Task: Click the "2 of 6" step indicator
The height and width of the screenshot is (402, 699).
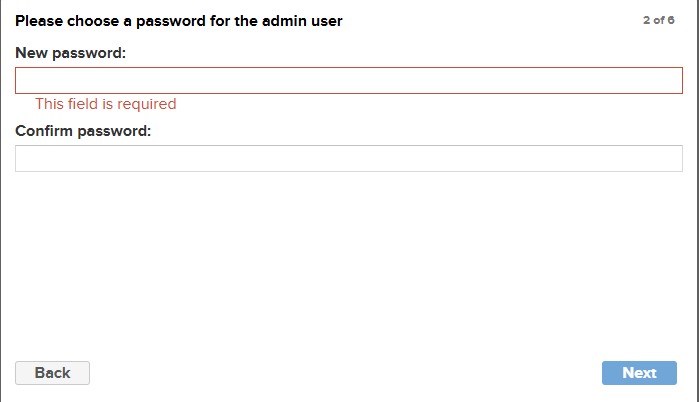Action: 659,20
